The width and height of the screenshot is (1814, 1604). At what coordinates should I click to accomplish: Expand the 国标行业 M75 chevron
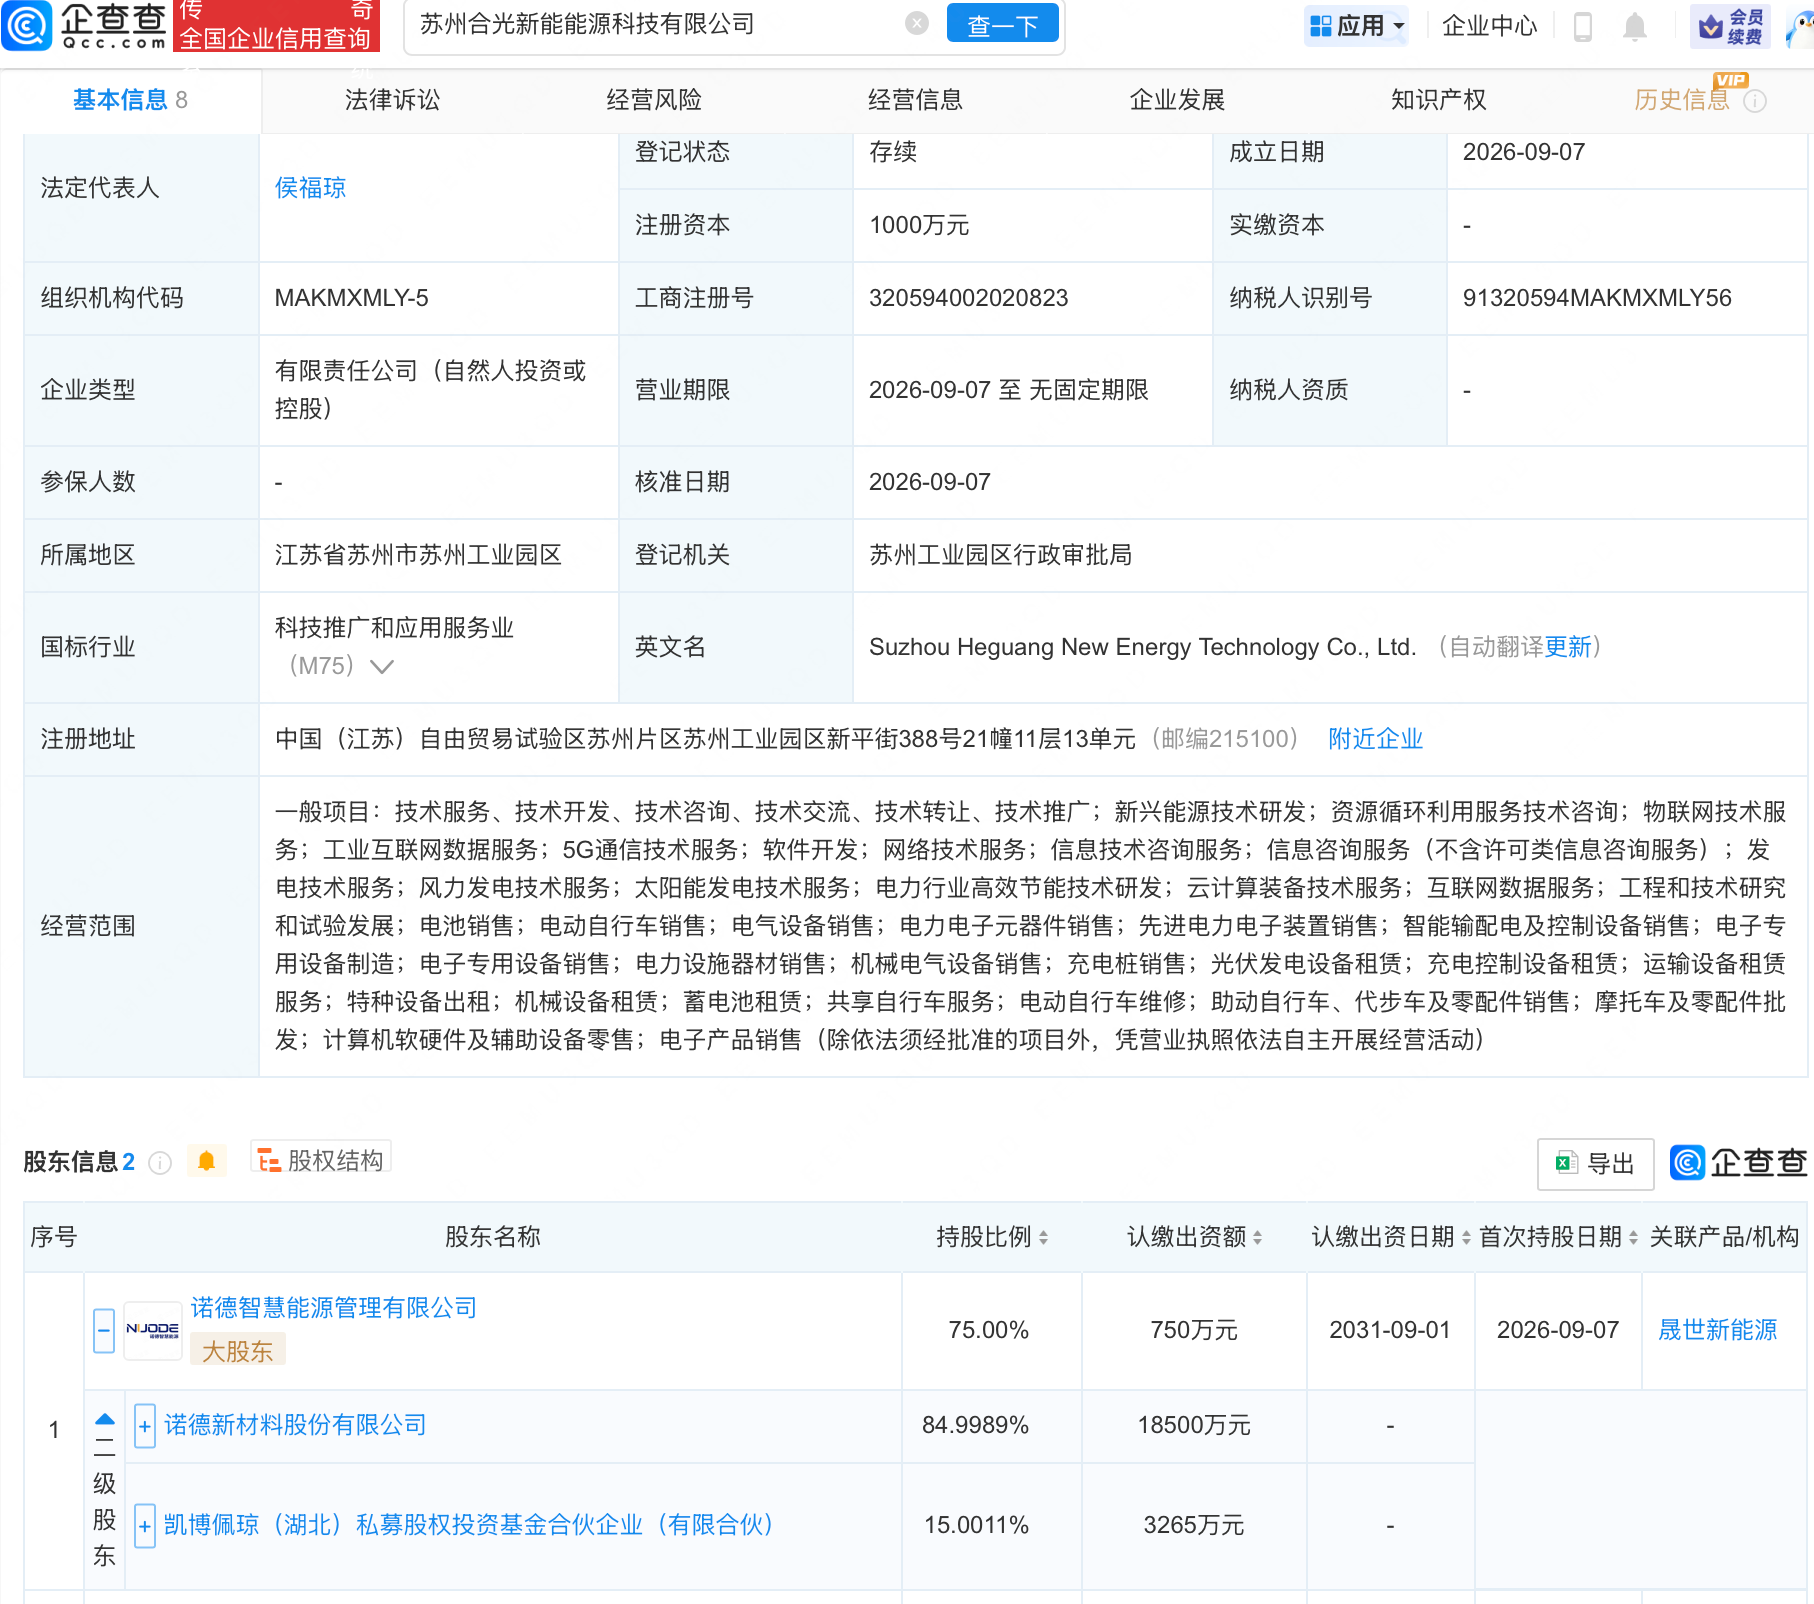(382, 666)
